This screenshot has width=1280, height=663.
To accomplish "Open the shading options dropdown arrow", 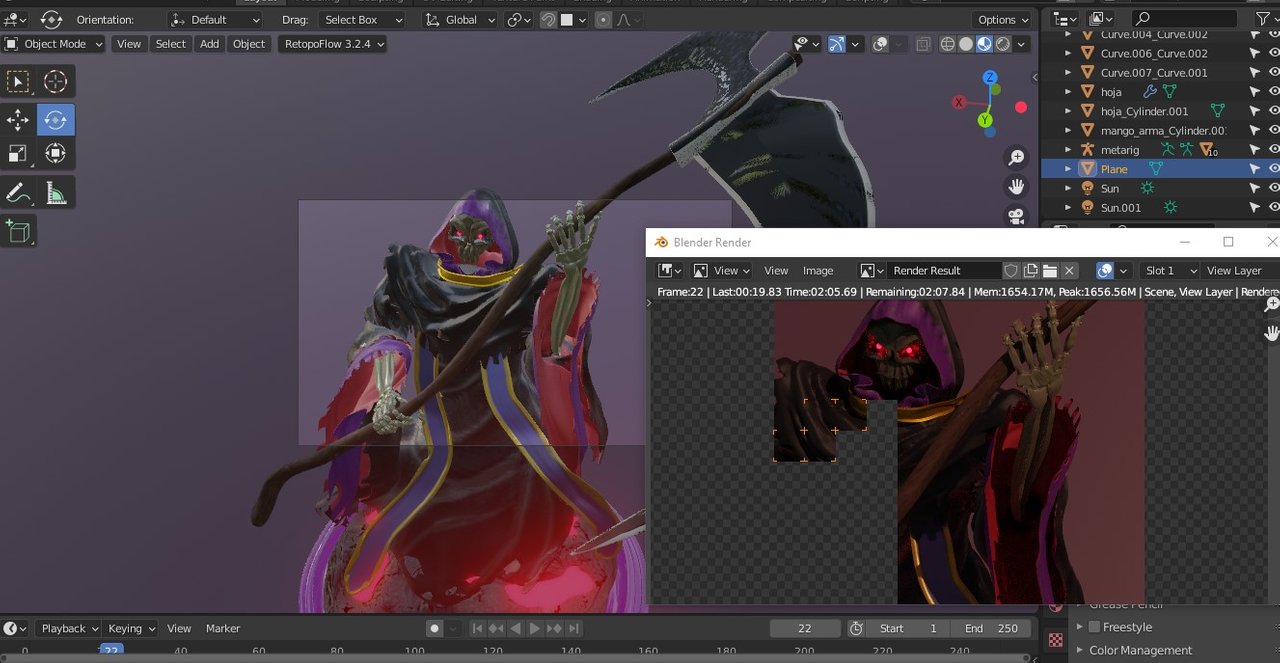I will 1023,44.
